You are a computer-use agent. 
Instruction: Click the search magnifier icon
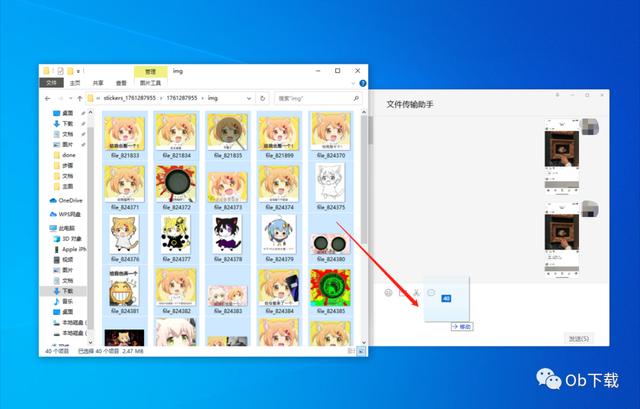[x=356, y=98]
